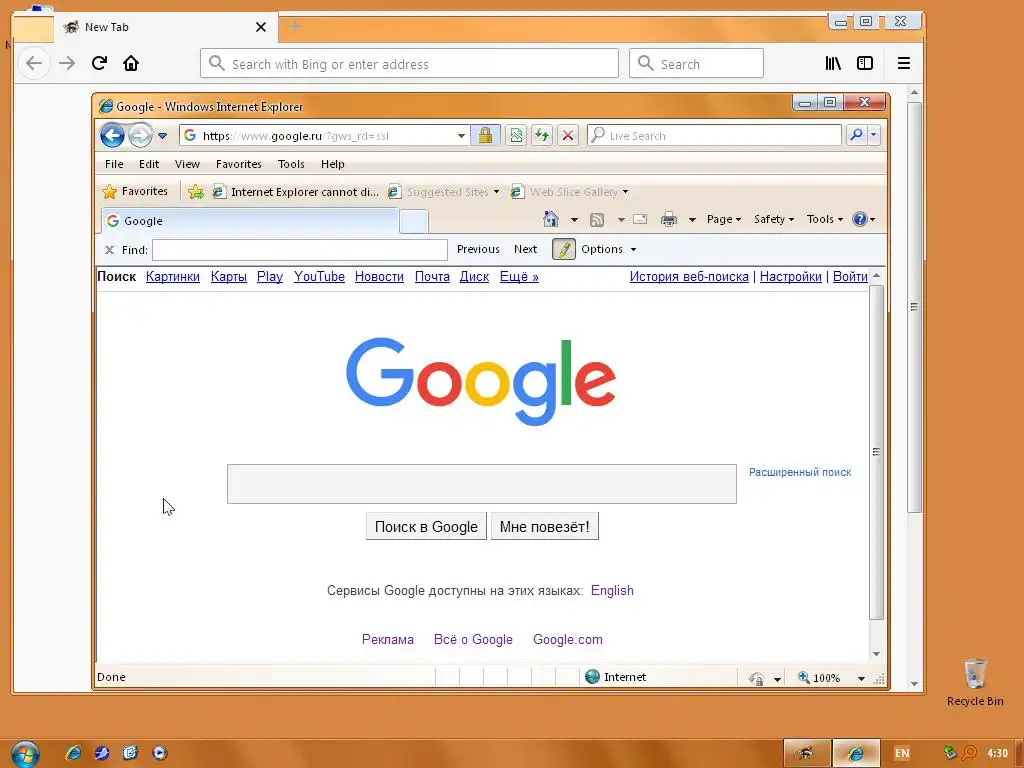Click the Internet zone globe icon
Screen dimensions: 1024x768
[592, 677]
